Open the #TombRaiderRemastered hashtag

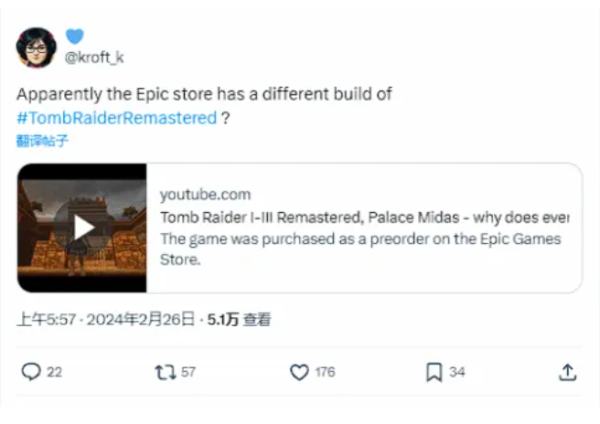116,117
